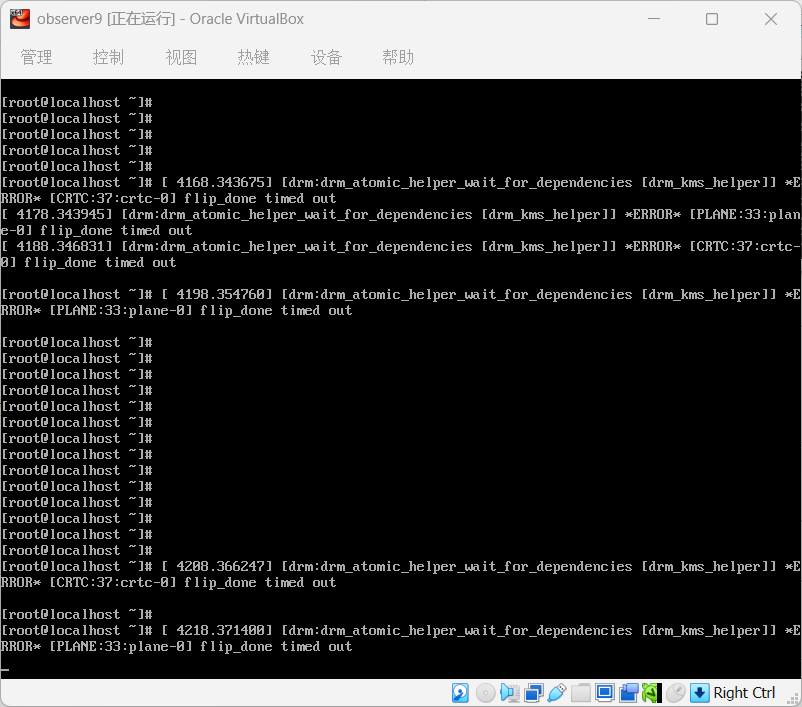Click the optical disc drive status icon

click(x=485, y=692)
